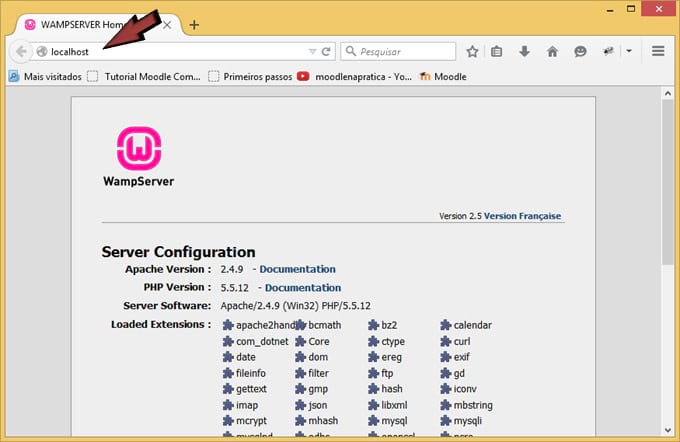Go back with the browser back arrow
The width and height of the screenshot is (680, 442).
tap(21, 52)
